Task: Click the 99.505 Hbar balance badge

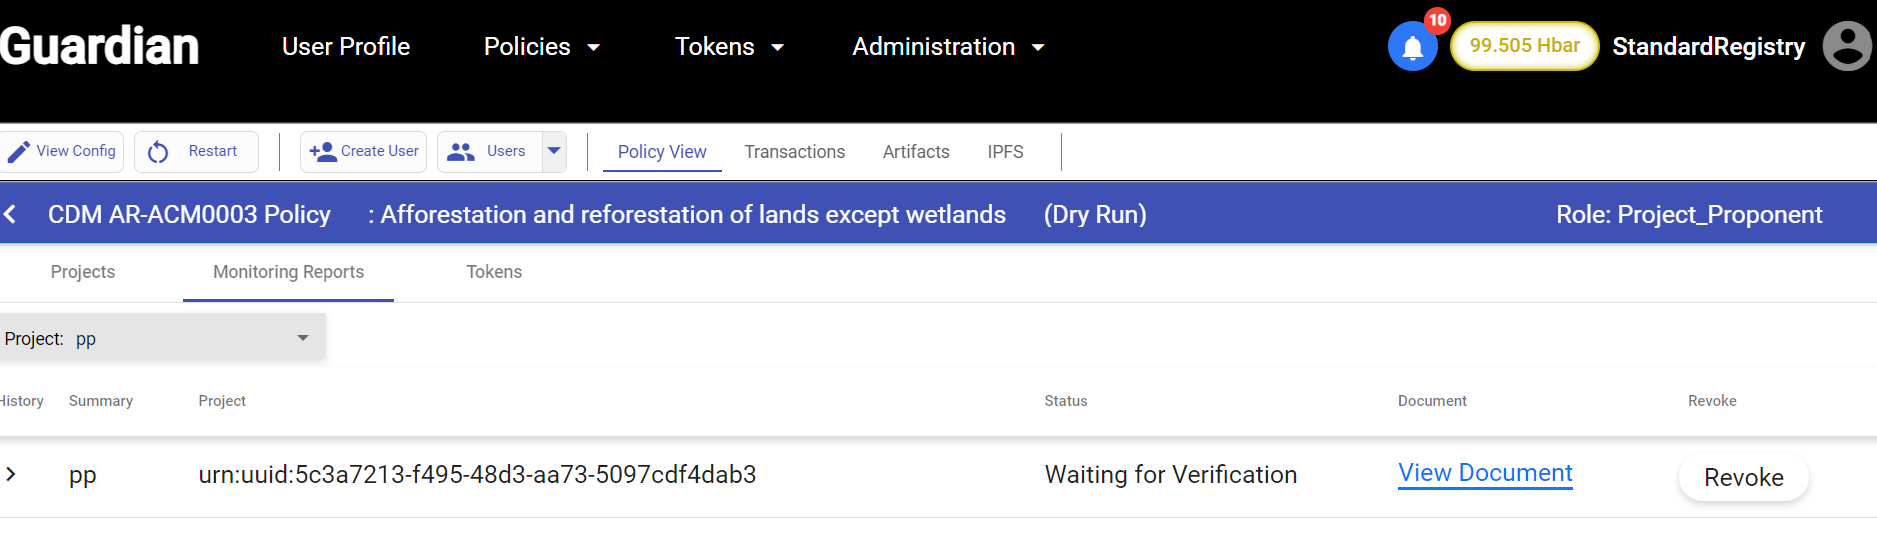Action: (x=1524, y=46)
